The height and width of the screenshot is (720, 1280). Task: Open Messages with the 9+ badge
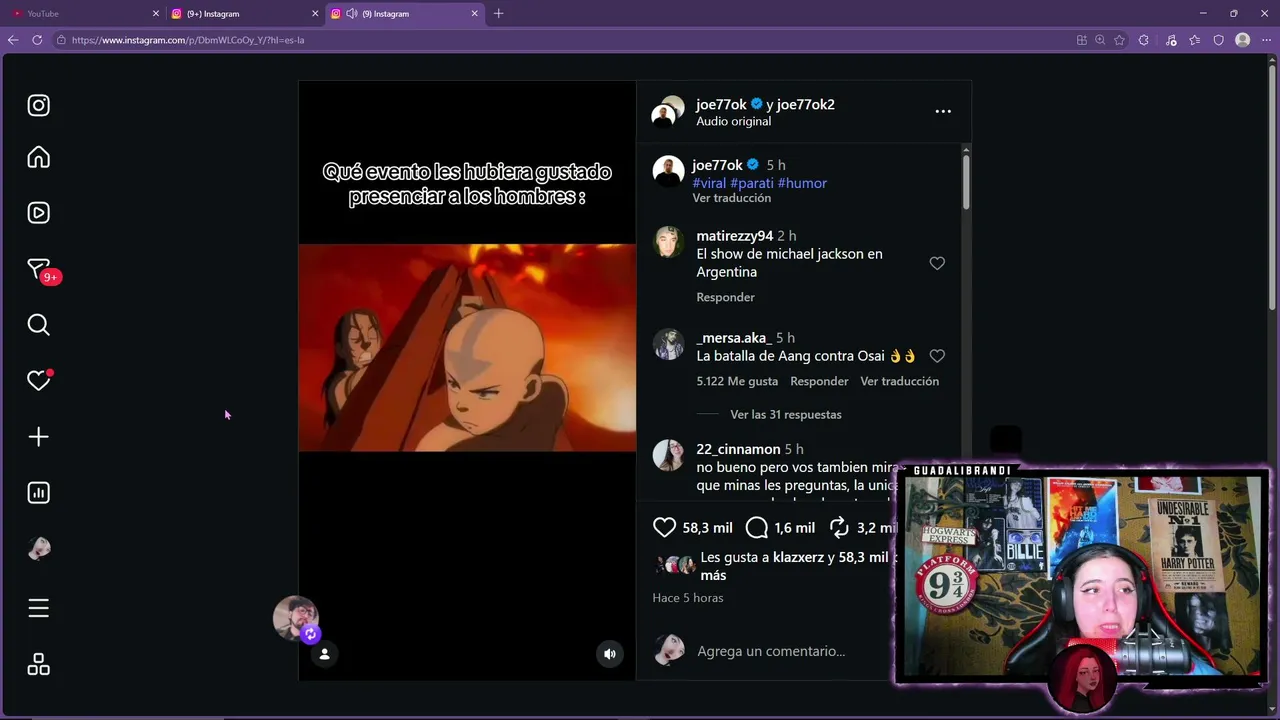(40, 270)
